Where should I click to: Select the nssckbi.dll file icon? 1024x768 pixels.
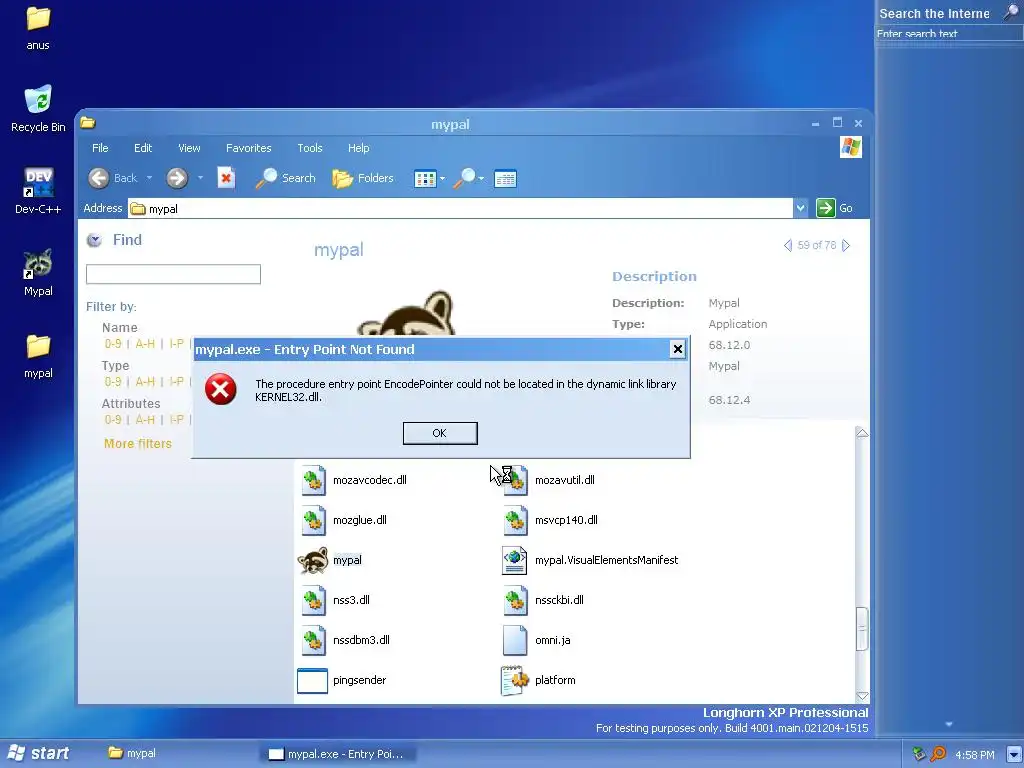515,600
